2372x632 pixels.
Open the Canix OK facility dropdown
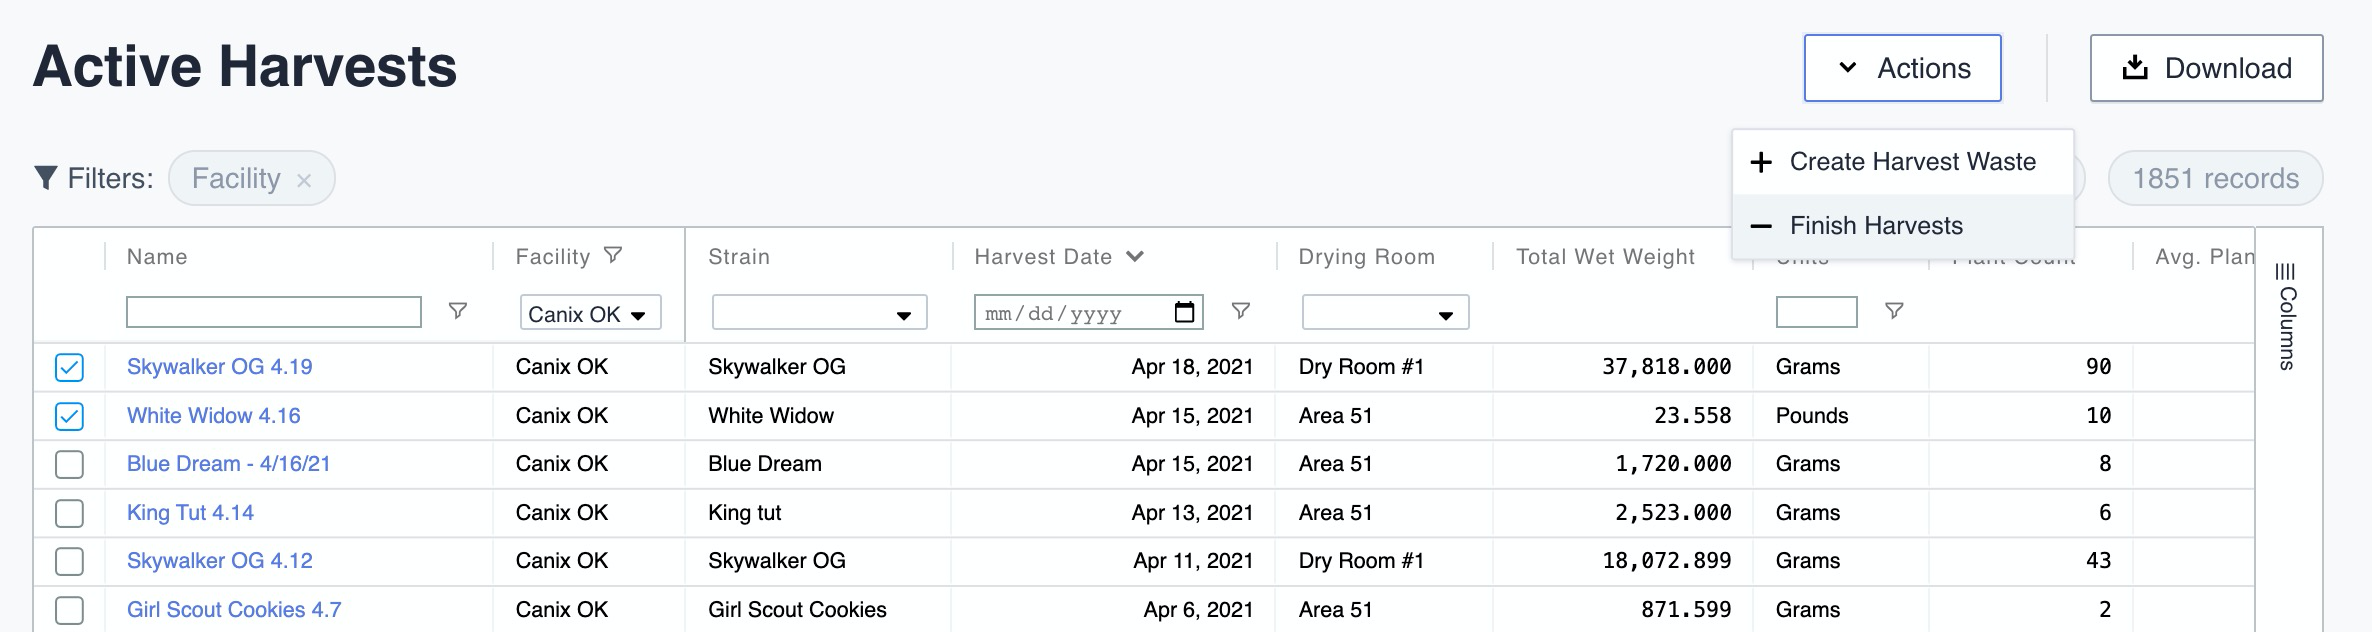[x=590, y=313]
